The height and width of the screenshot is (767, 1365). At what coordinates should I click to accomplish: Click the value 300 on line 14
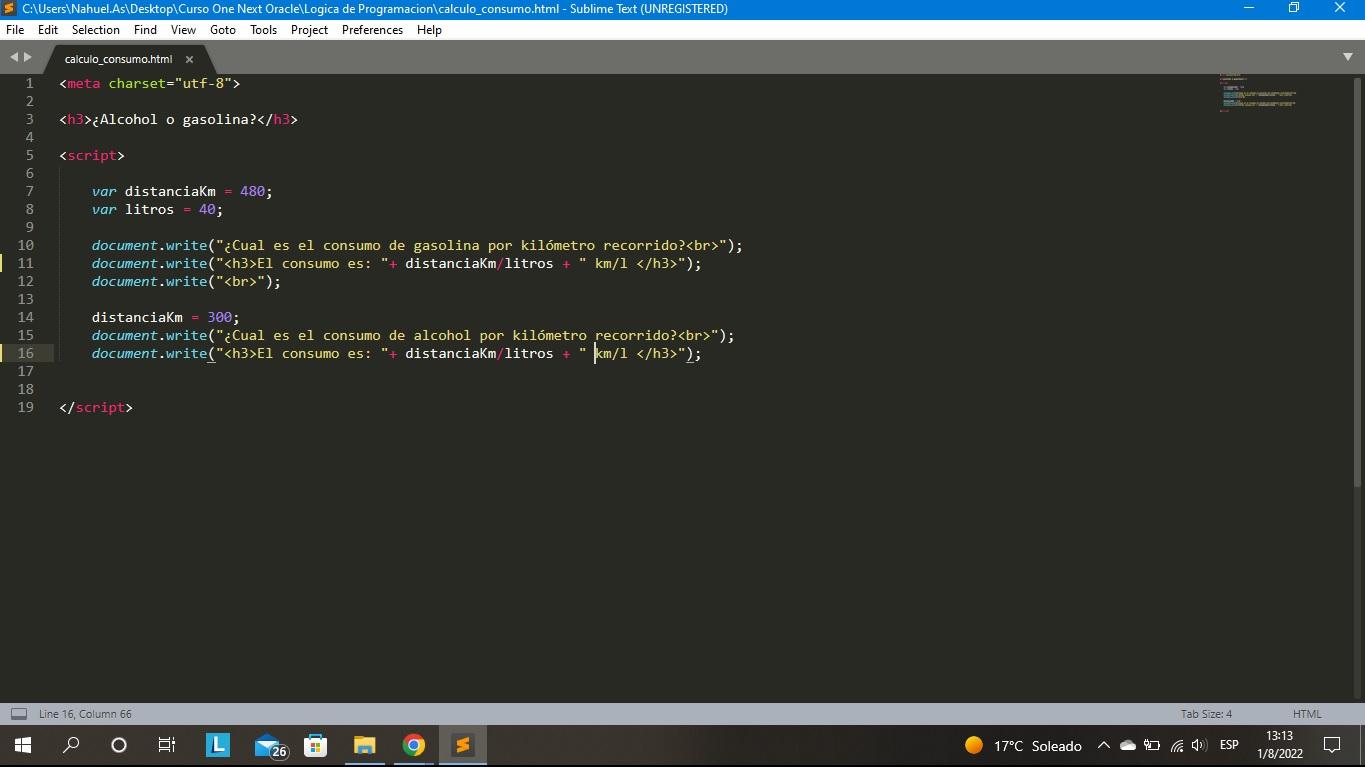[219, 317]
